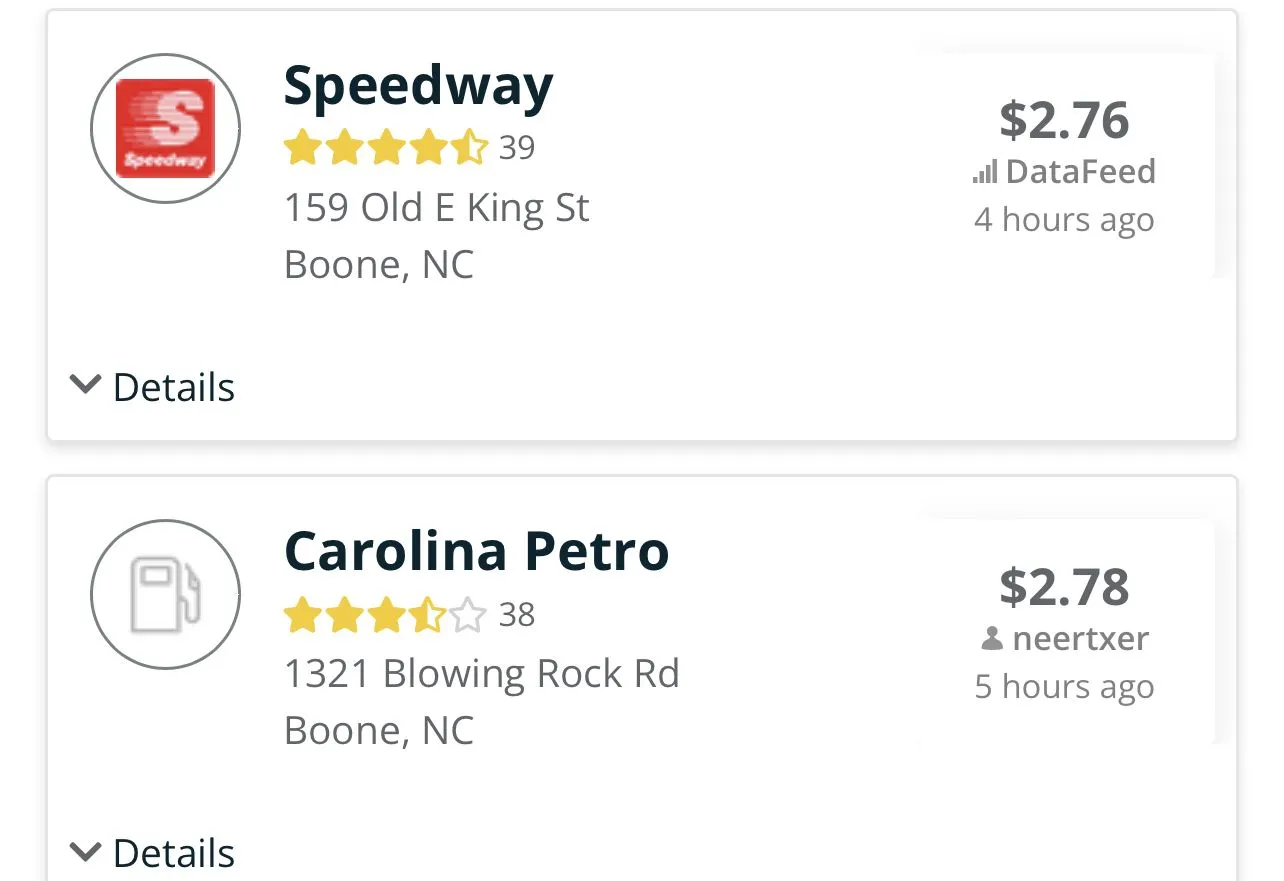Image resolution: width=1284 pixels, height=881 pixels.
Task: Click the DataFeed price source label
Action: 1080,172
